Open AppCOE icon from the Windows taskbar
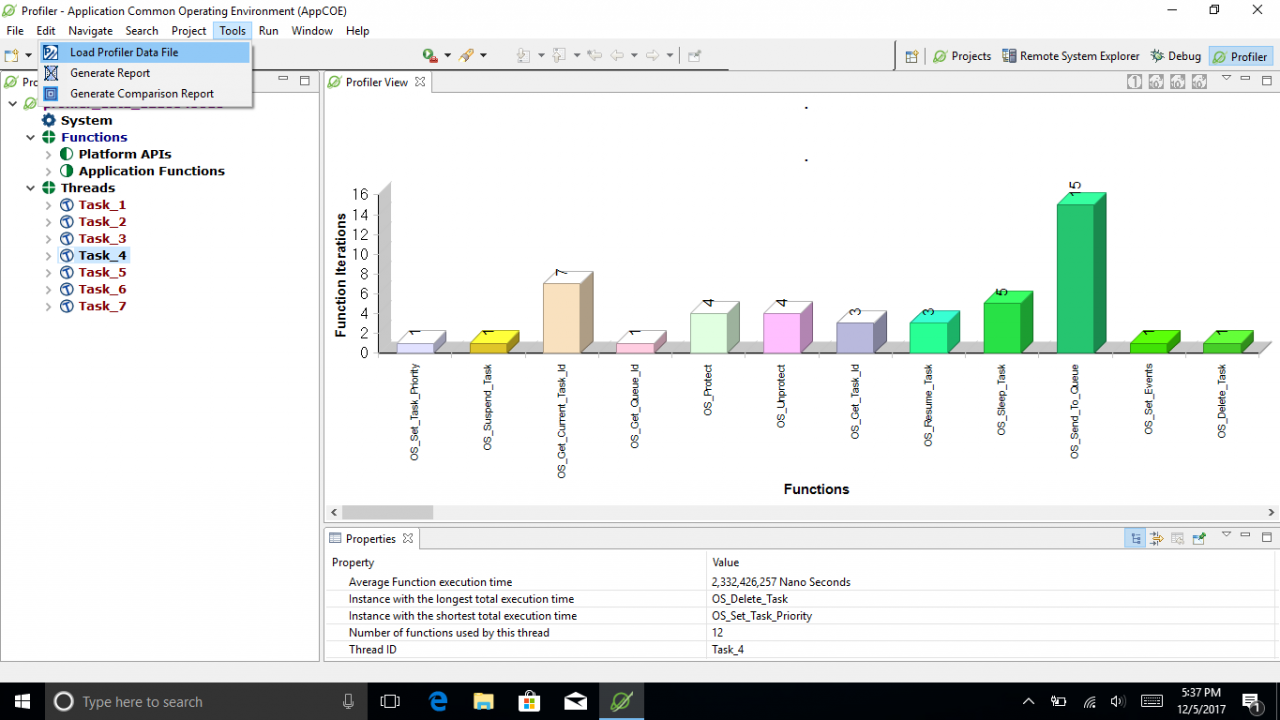Image resolution: width=1280 pixels, height=720 pixels. coord(621,700)
